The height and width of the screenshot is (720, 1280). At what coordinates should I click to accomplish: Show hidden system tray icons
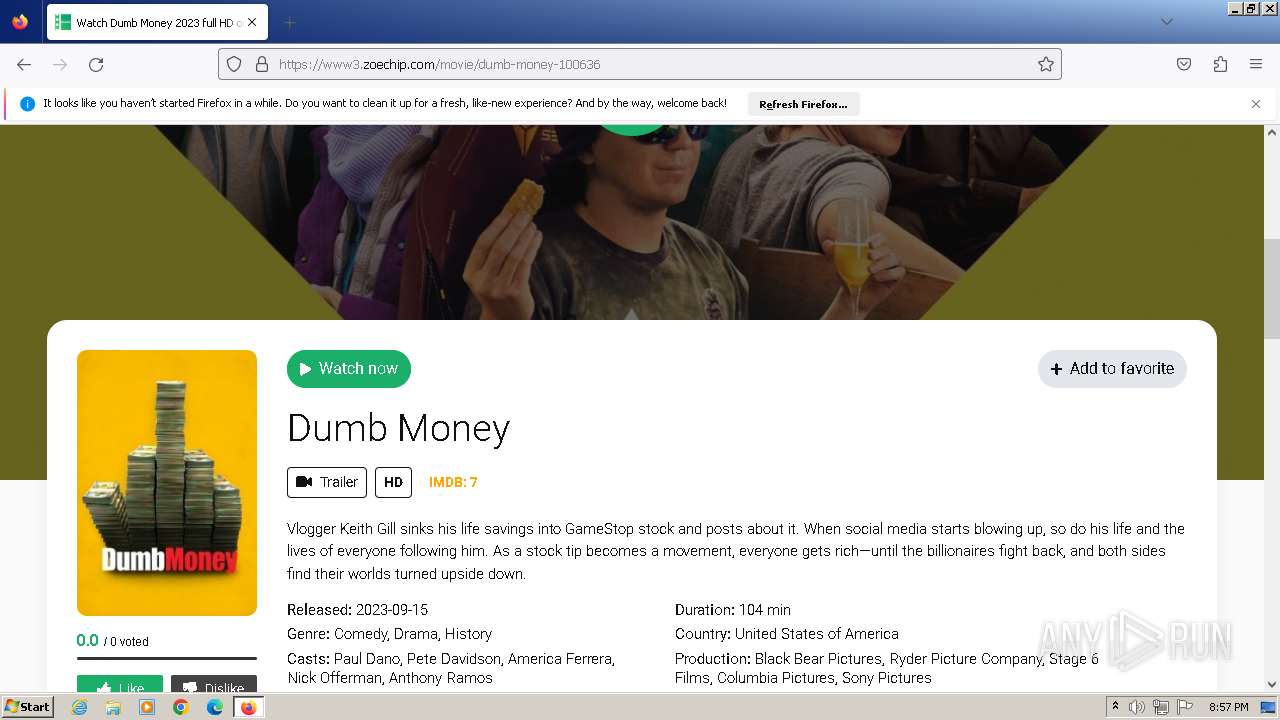coord(1115,707)
